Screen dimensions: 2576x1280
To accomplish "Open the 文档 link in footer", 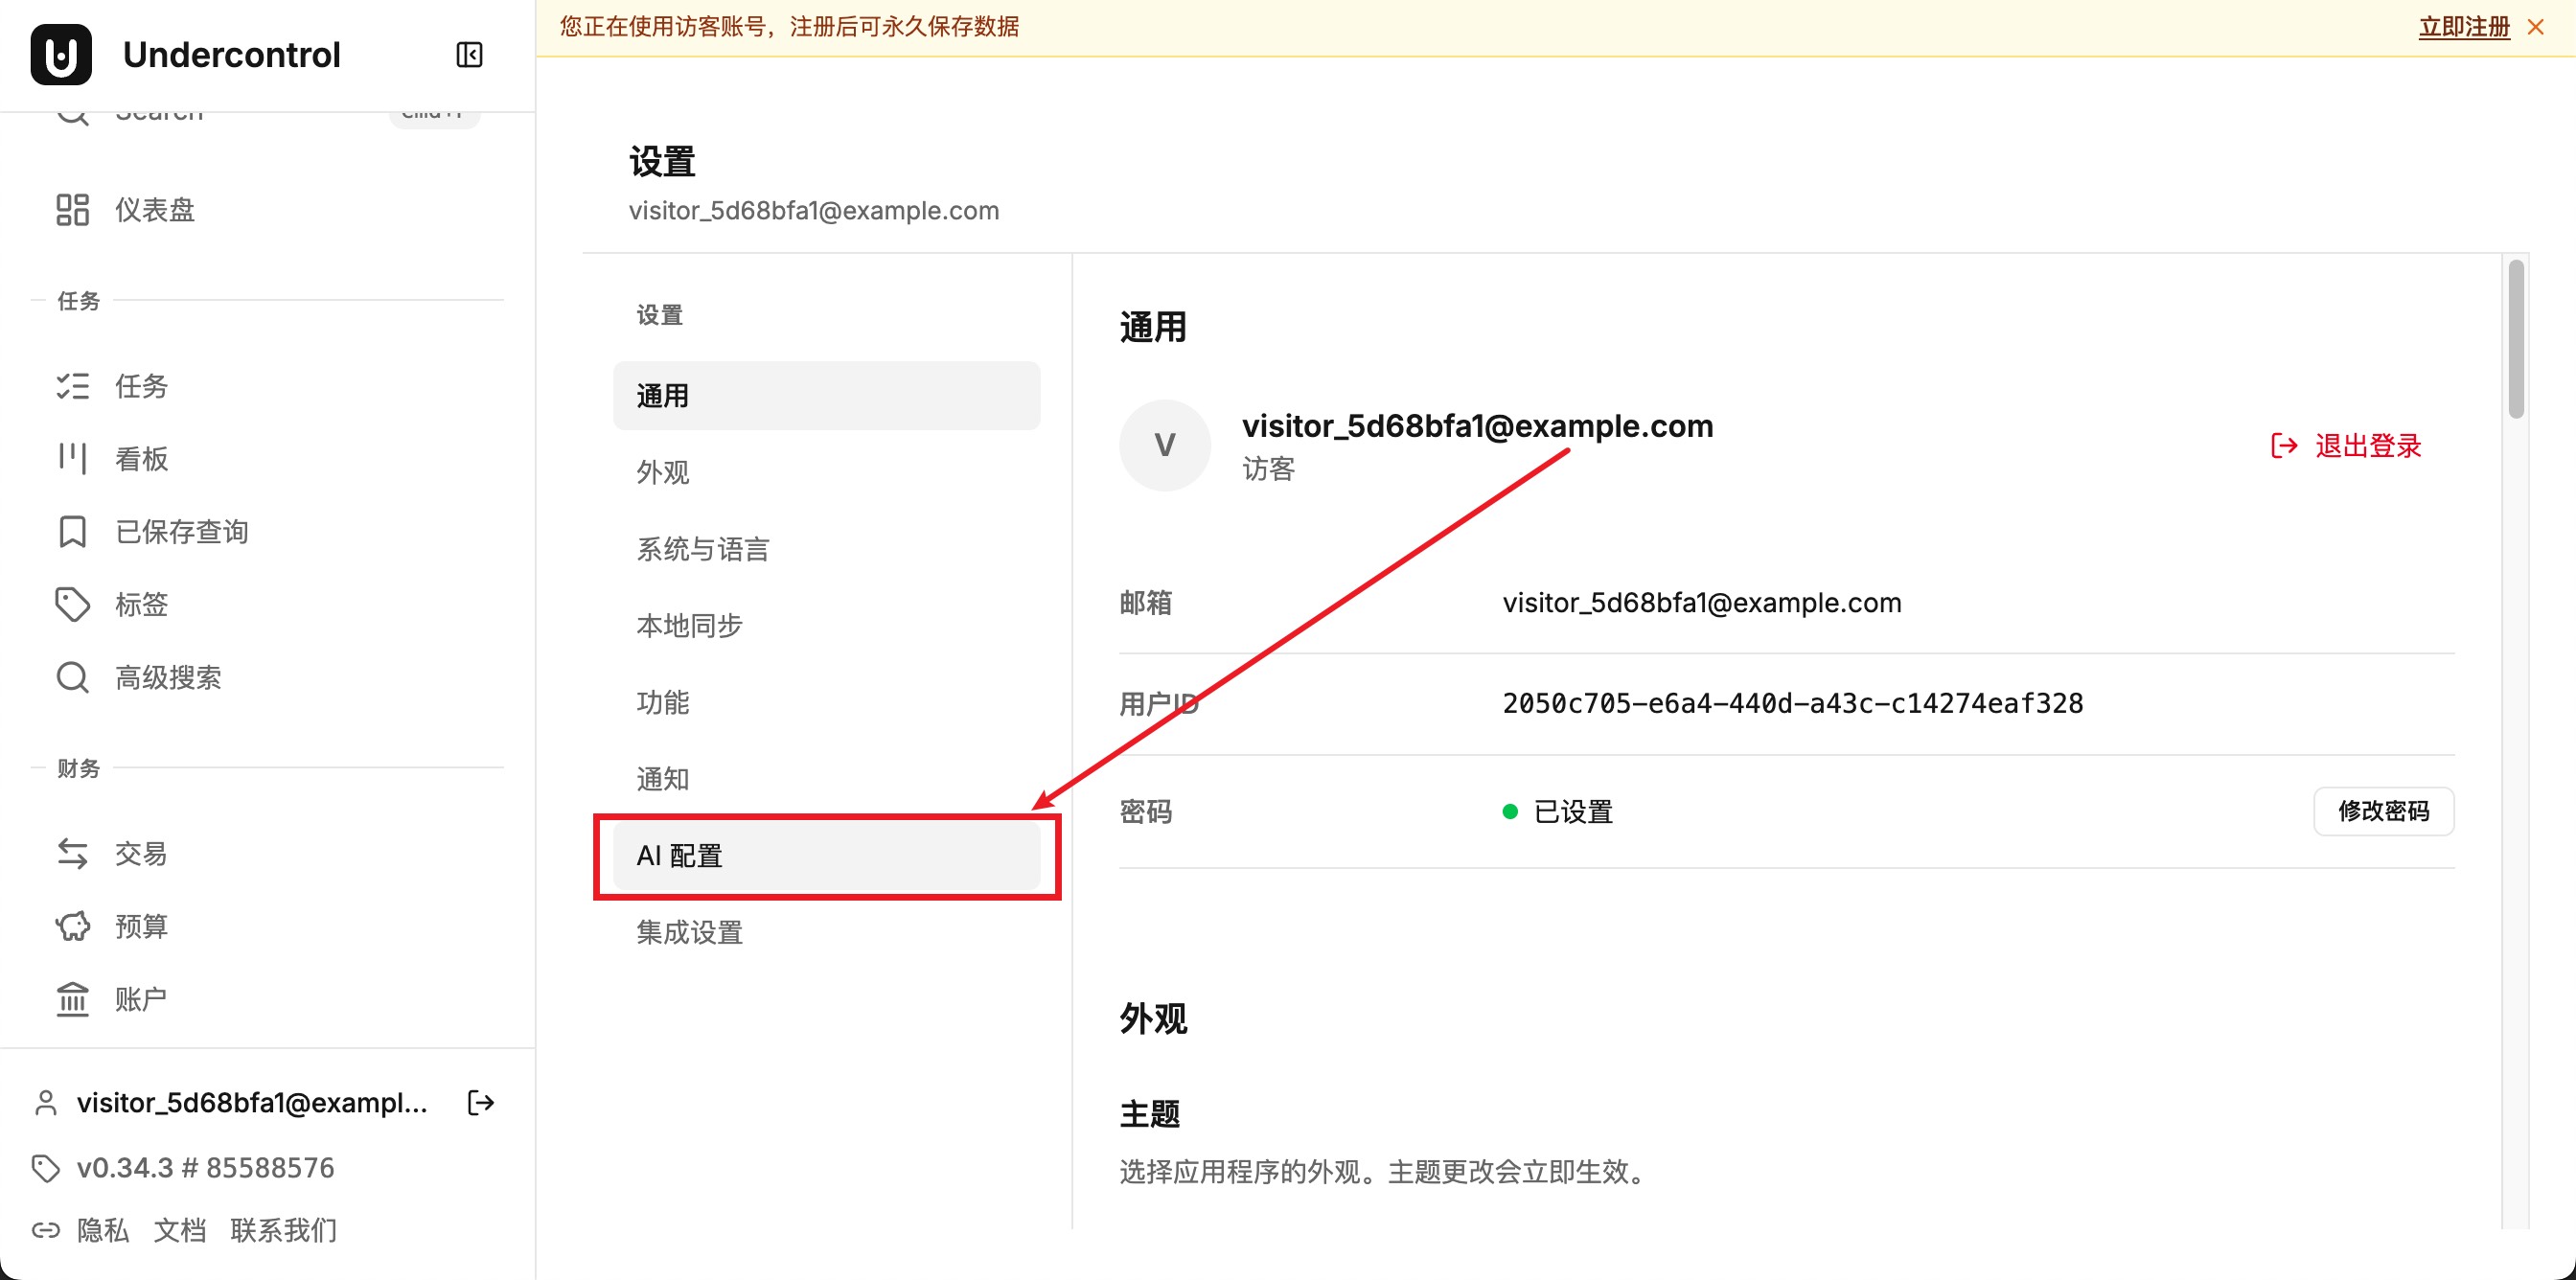I will pos(180,1230).
